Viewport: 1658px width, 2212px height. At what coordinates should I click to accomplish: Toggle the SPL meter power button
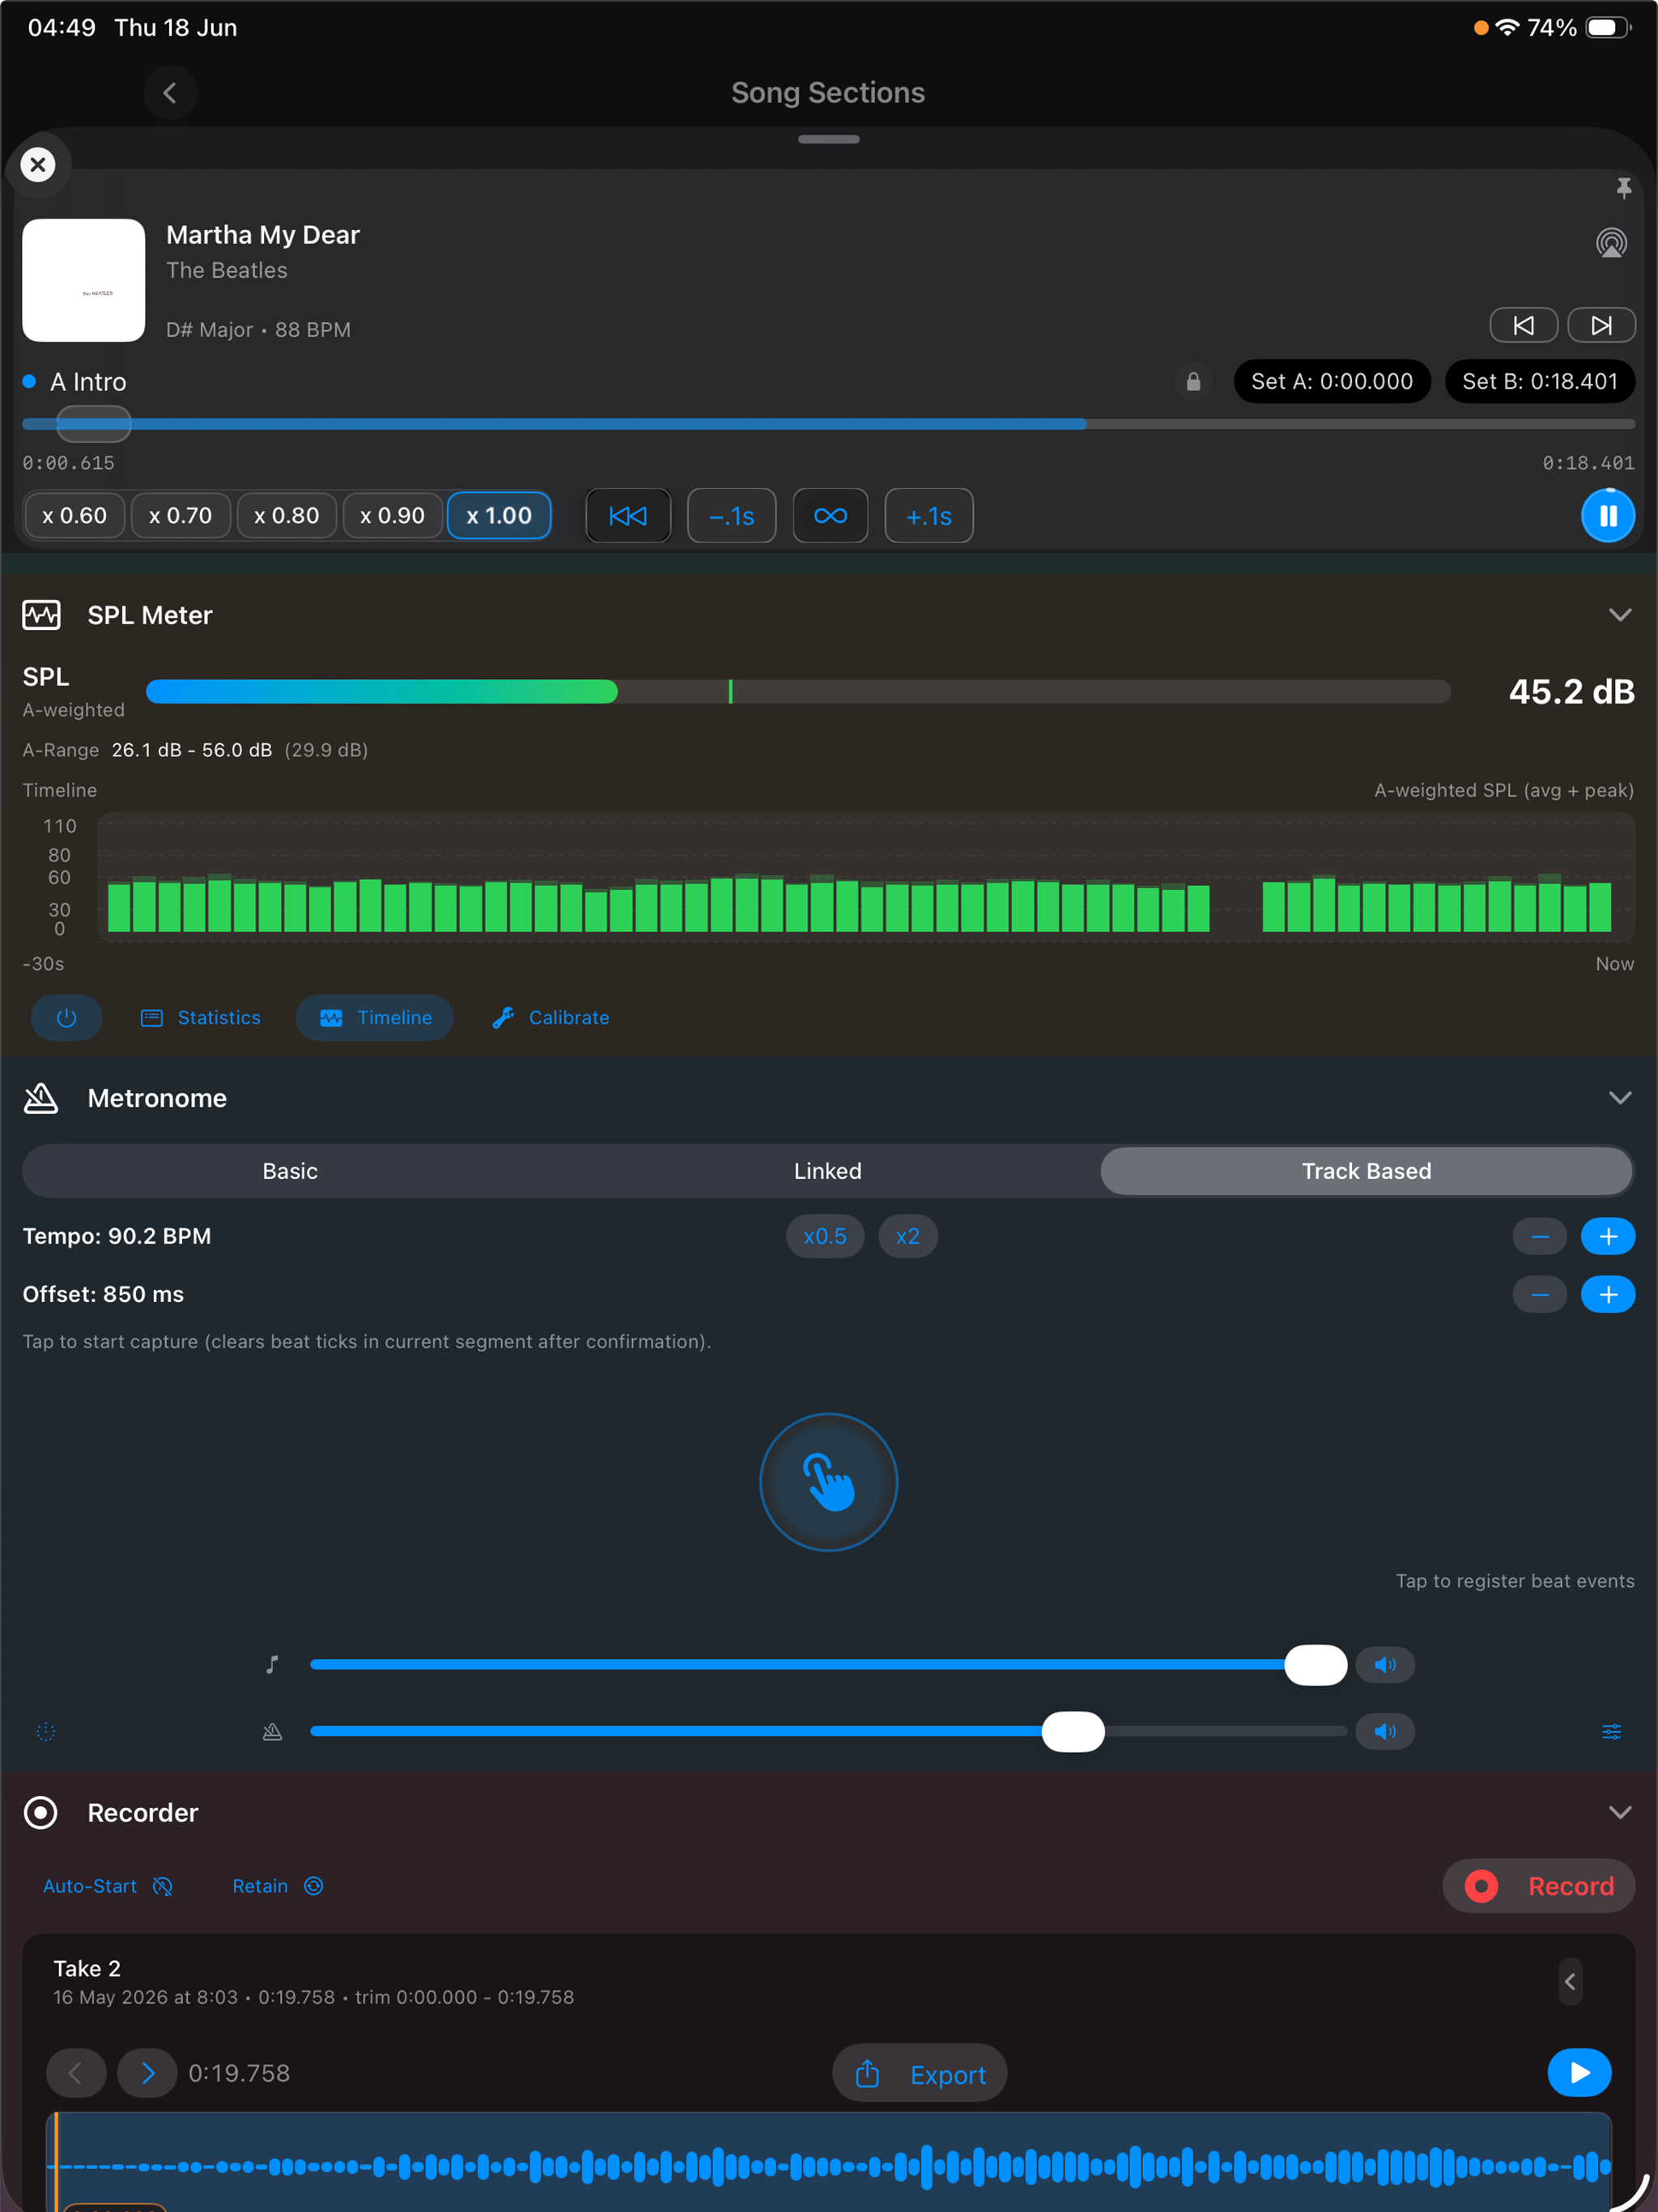point(67,1018)
